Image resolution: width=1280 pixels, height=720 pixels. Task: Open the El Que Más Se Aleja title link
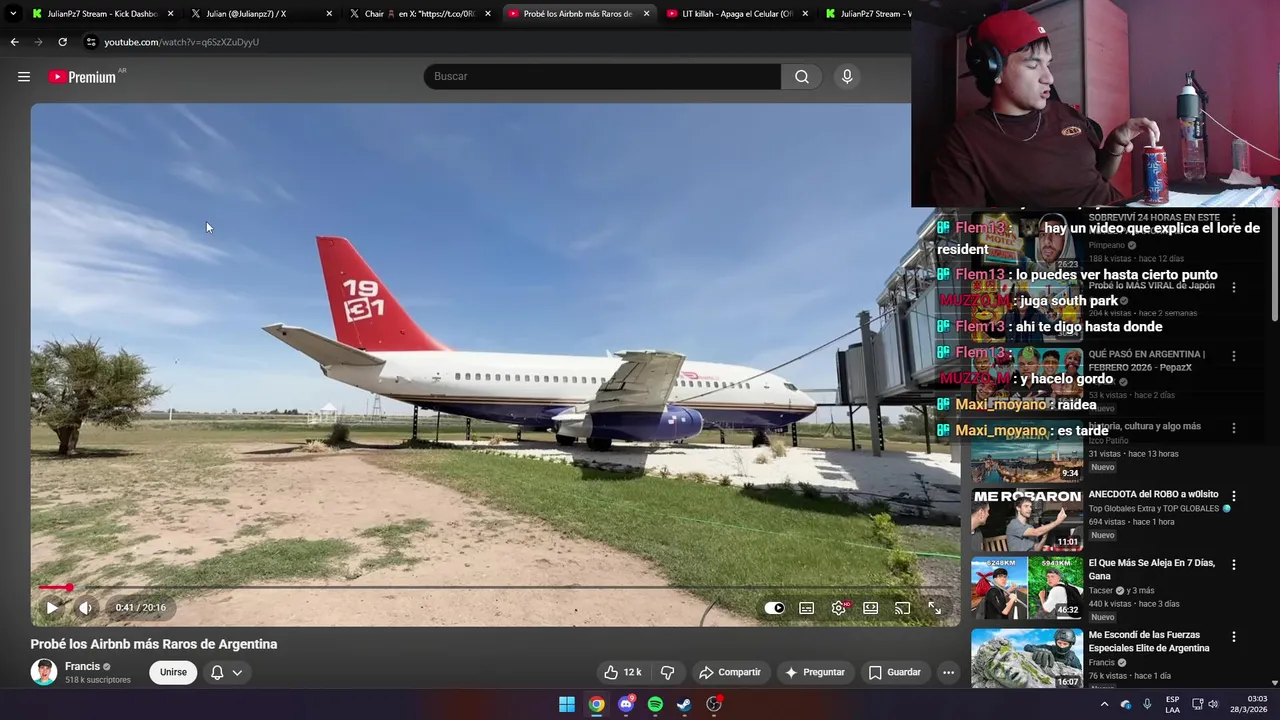1152,569
